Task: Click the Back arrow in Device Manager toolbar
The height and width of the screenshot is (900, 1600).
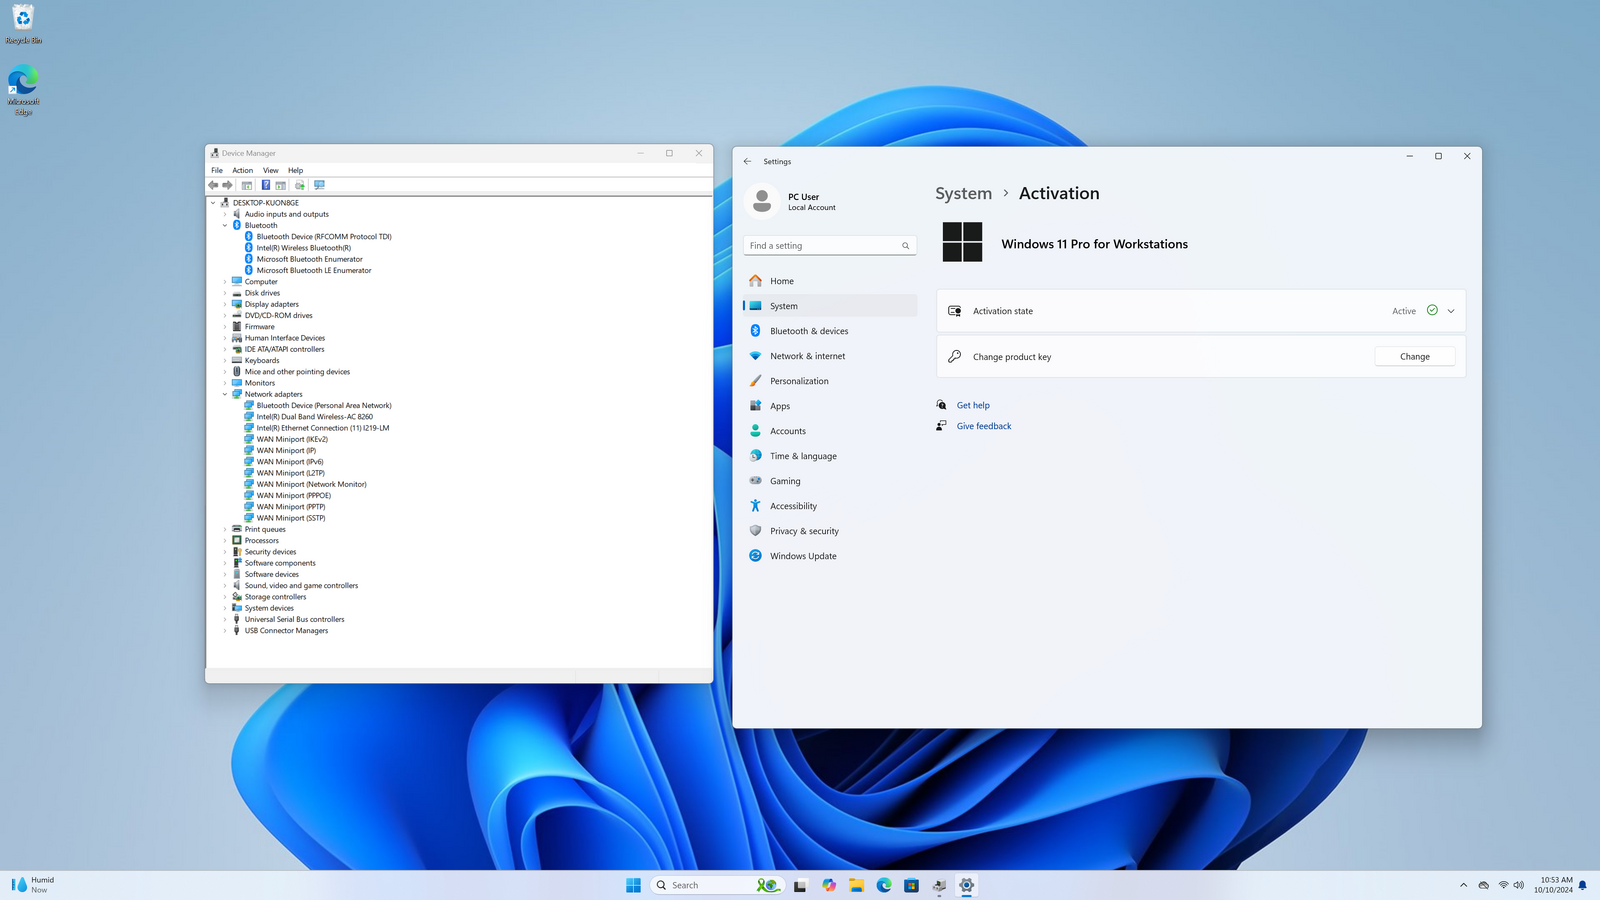Action: click(x=213, y=185)
